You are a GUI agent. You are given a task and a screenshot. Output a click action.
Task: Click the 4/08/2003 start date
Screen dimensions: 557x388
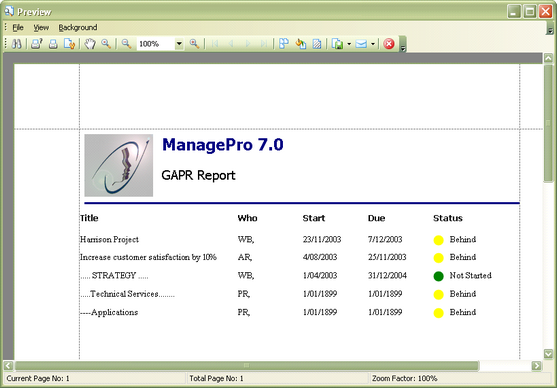[320, 257]
